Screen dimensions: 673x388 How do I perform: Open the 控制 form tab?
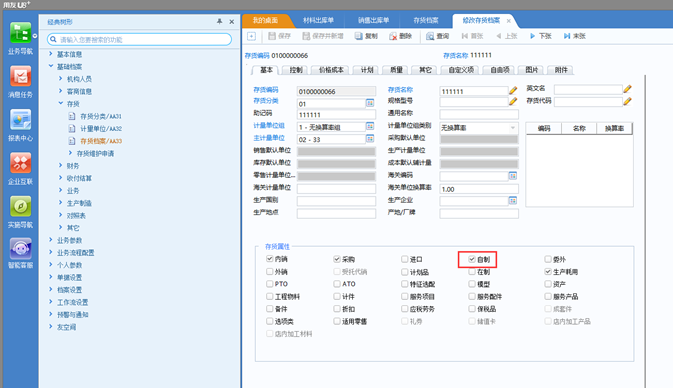coord(296,70)
